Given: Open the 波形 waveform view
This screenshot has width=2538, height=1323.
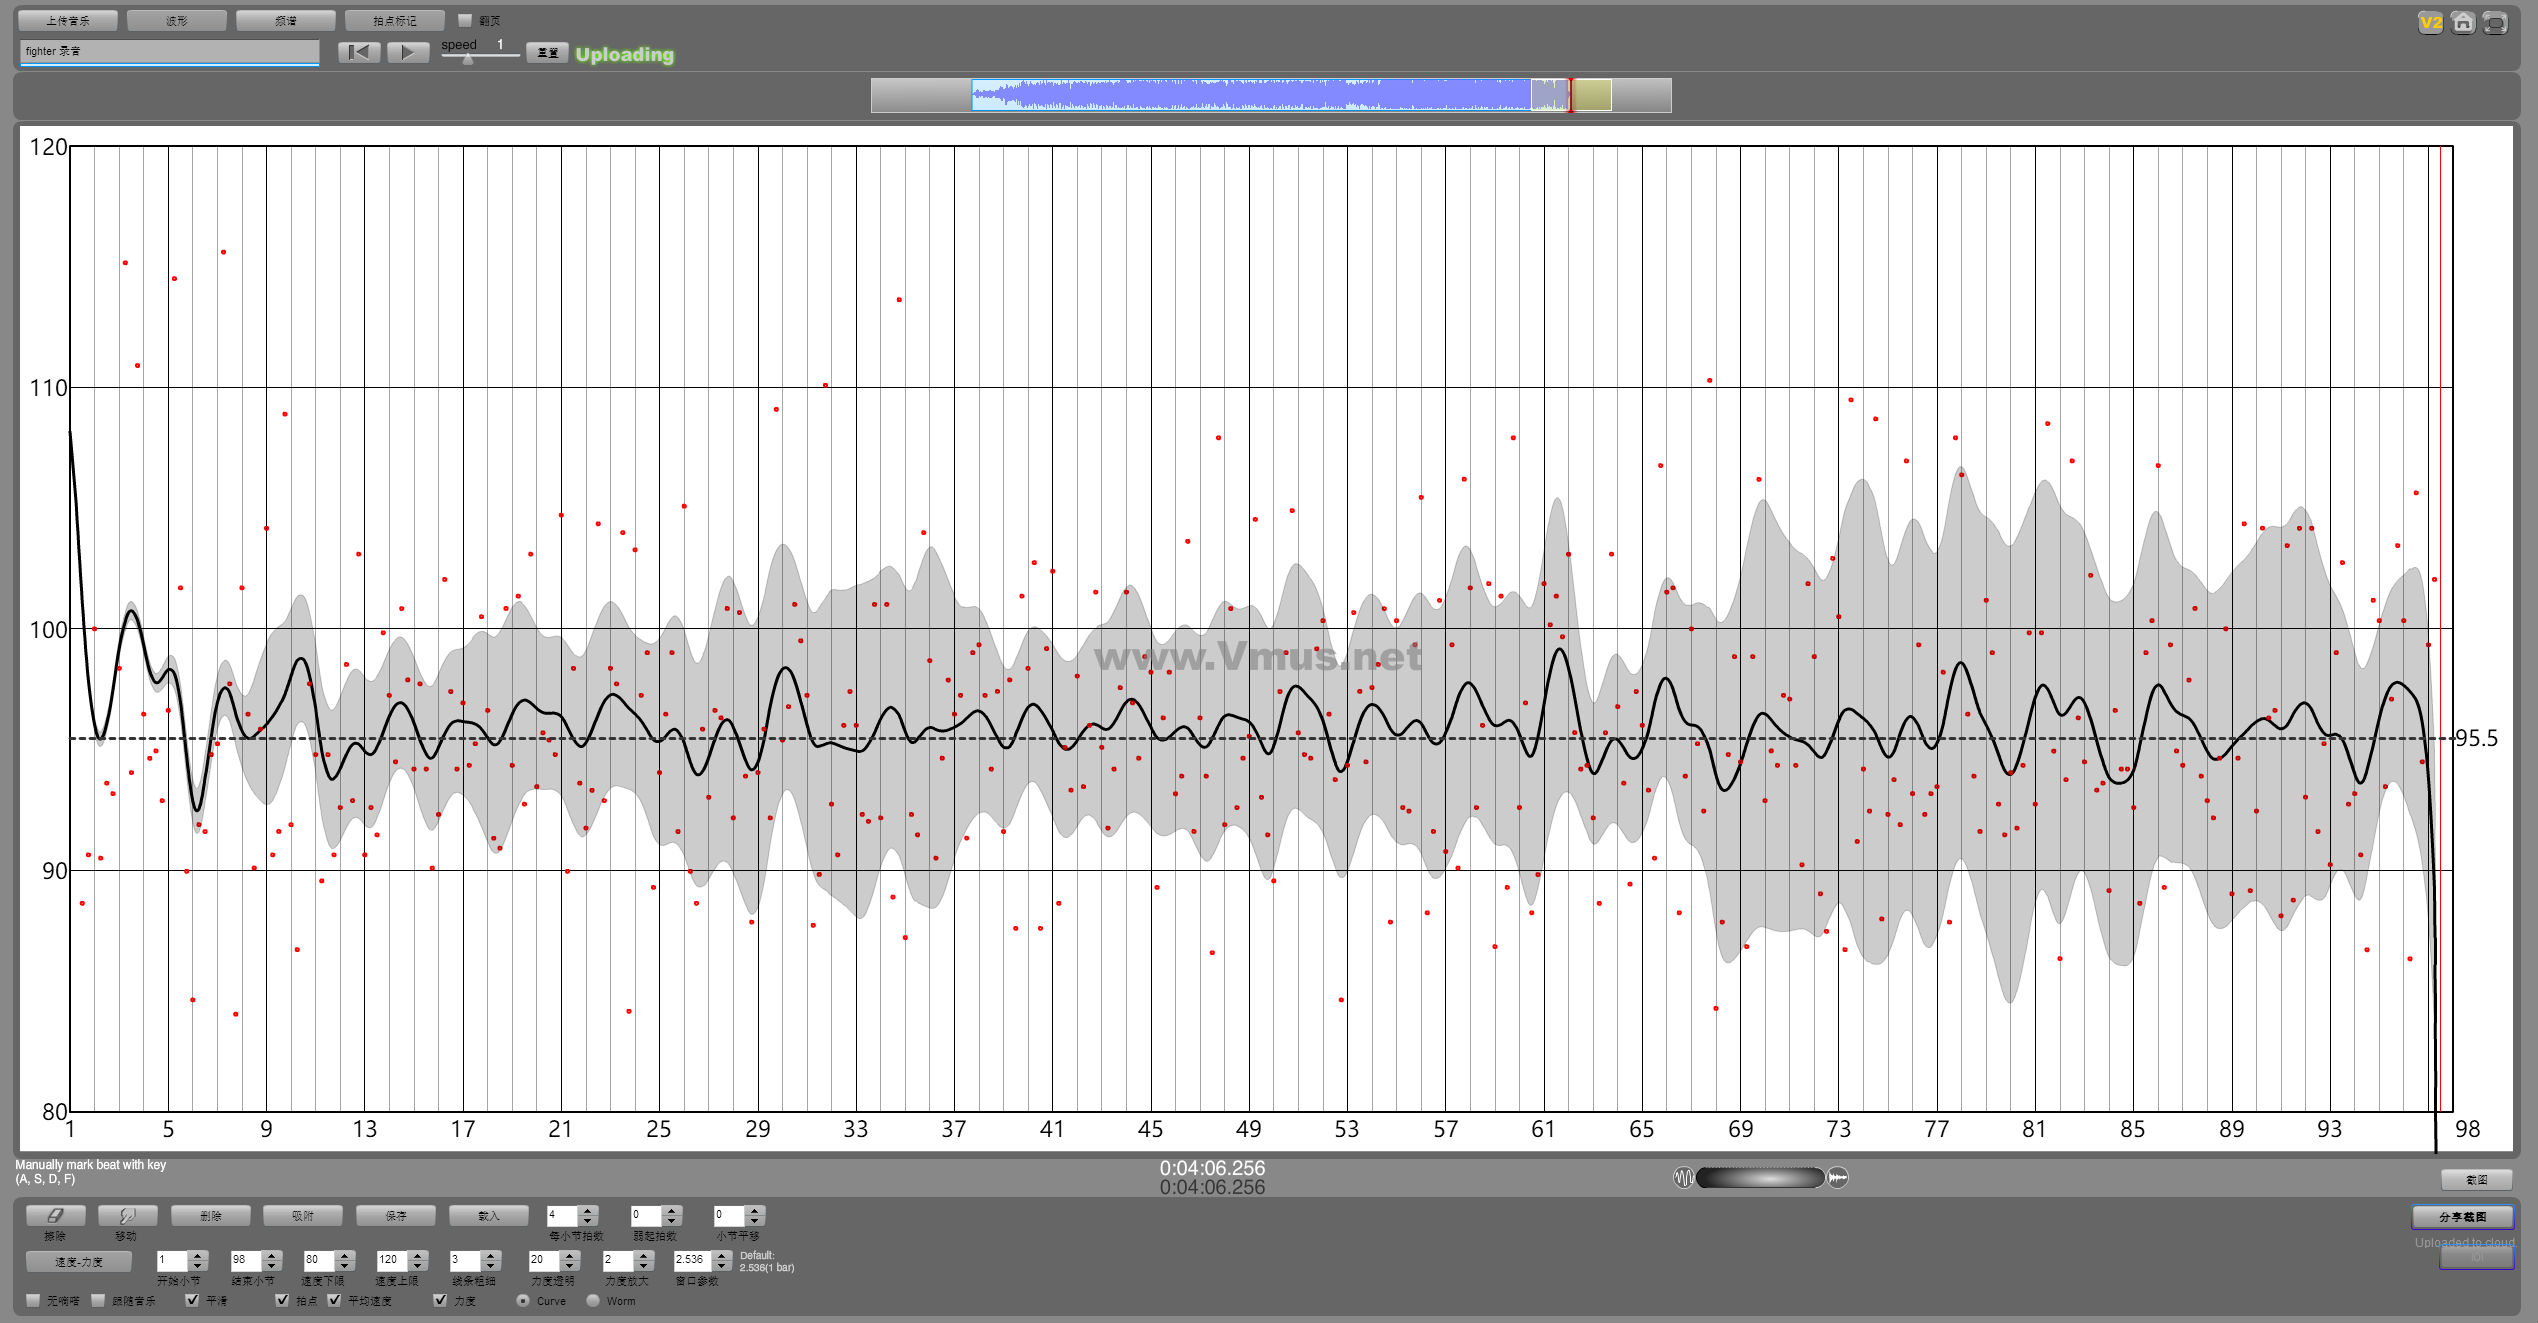Looking at the screenshot, I should 177,20.
